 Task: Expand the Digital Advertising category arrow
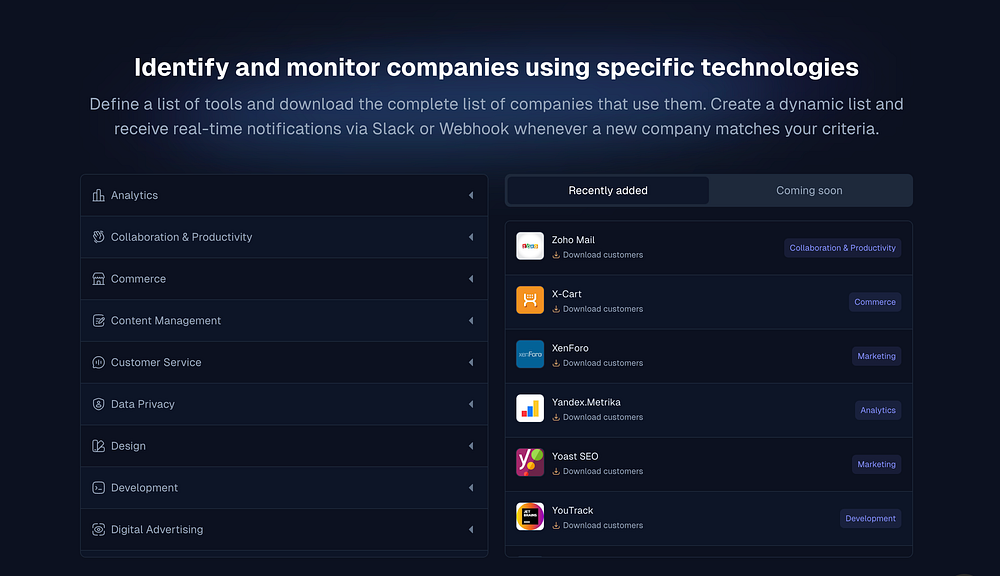click(x=471, y=529)
